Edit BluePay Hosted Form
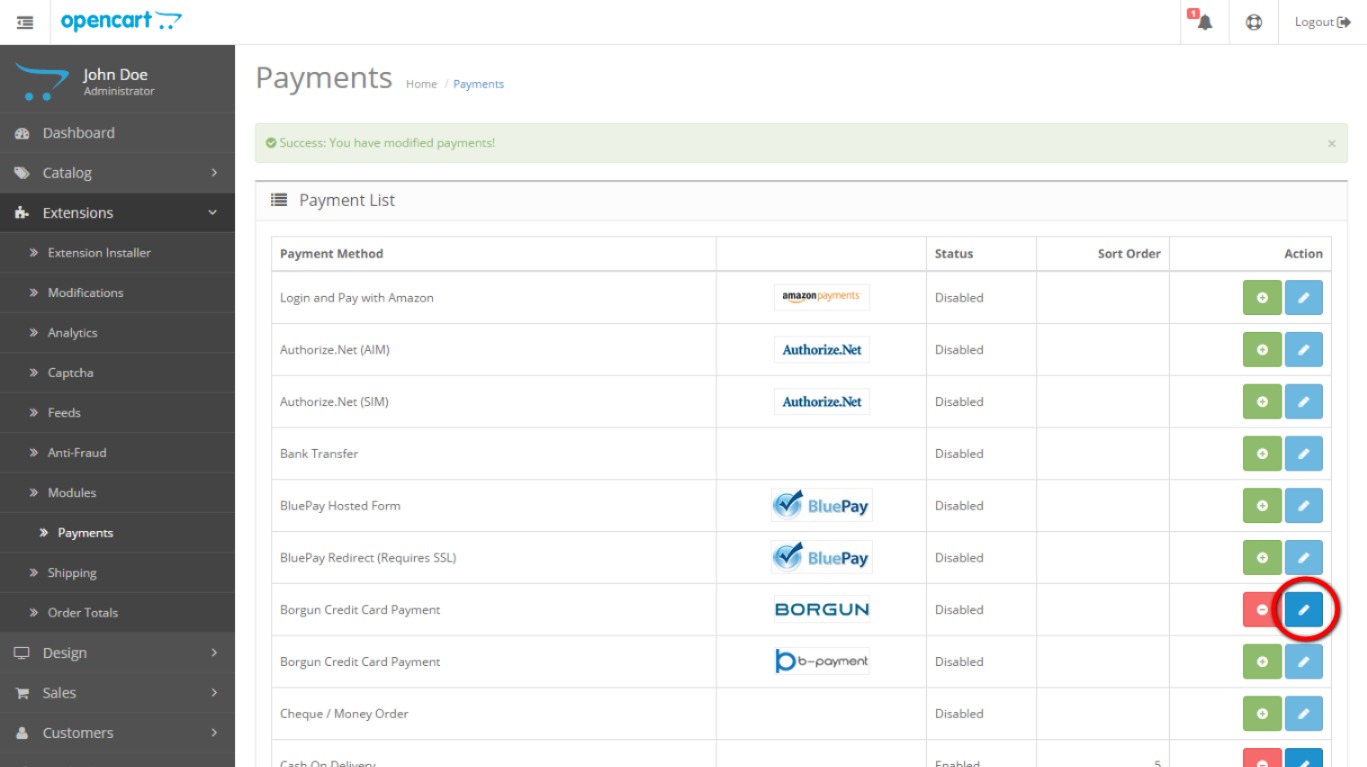The image size is (1367, 767). point(1303,506)
